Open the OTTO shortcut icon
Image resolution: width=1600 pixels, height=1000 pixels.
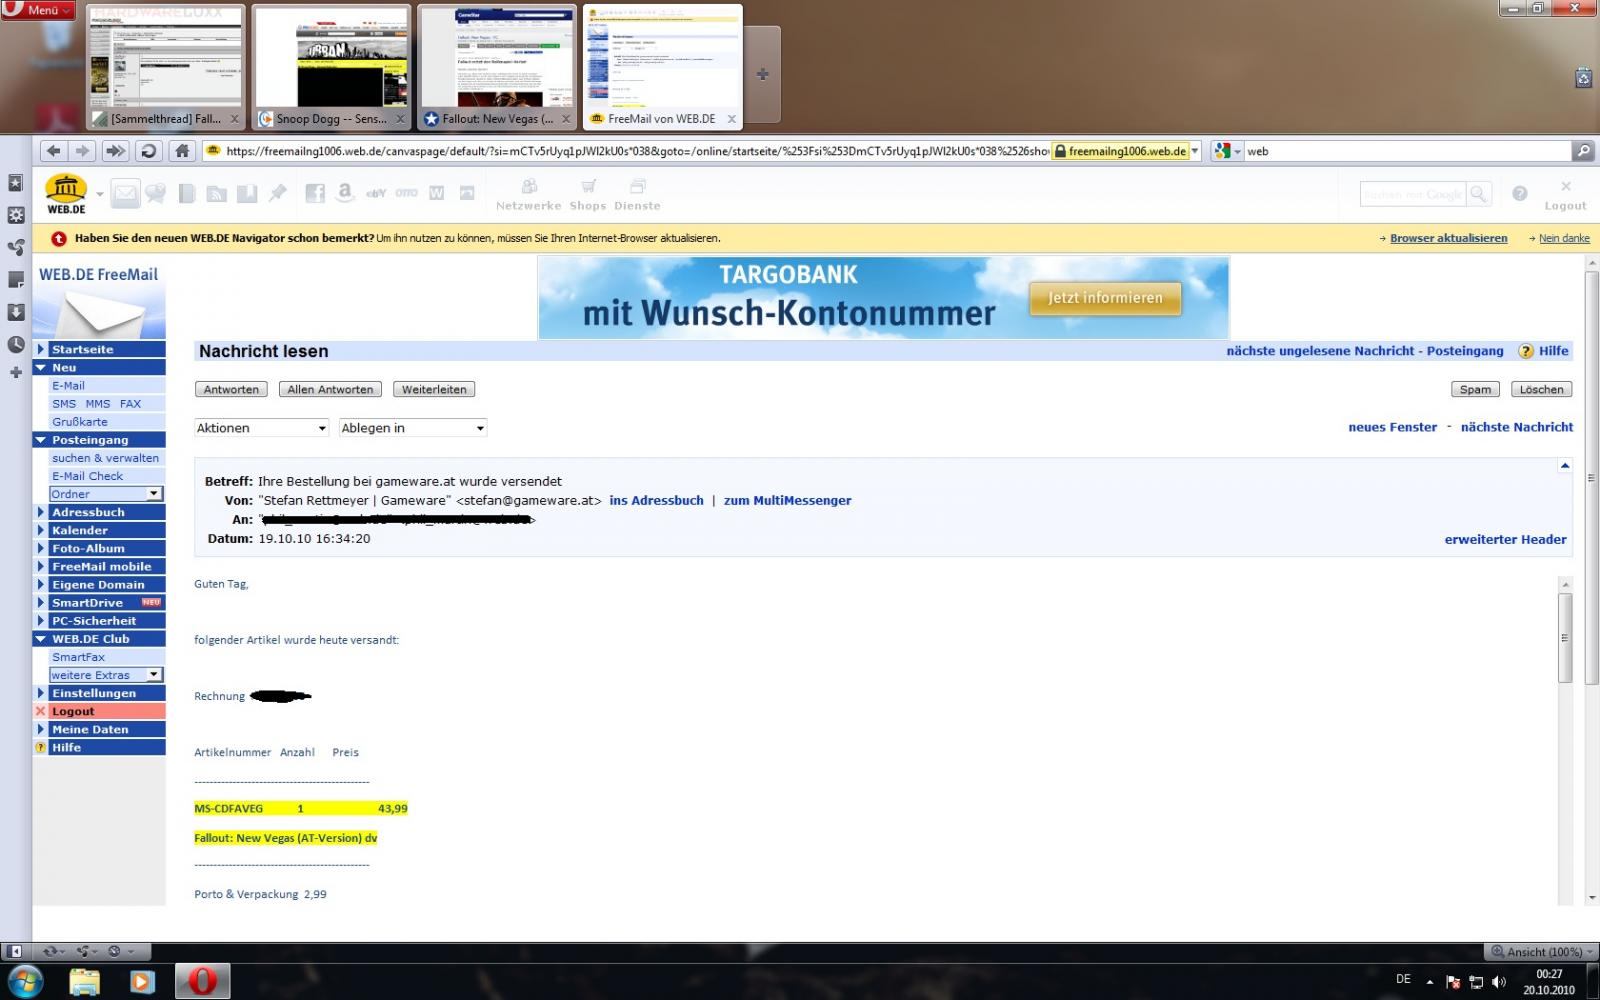pyautogui.click(x=406, y=193)
